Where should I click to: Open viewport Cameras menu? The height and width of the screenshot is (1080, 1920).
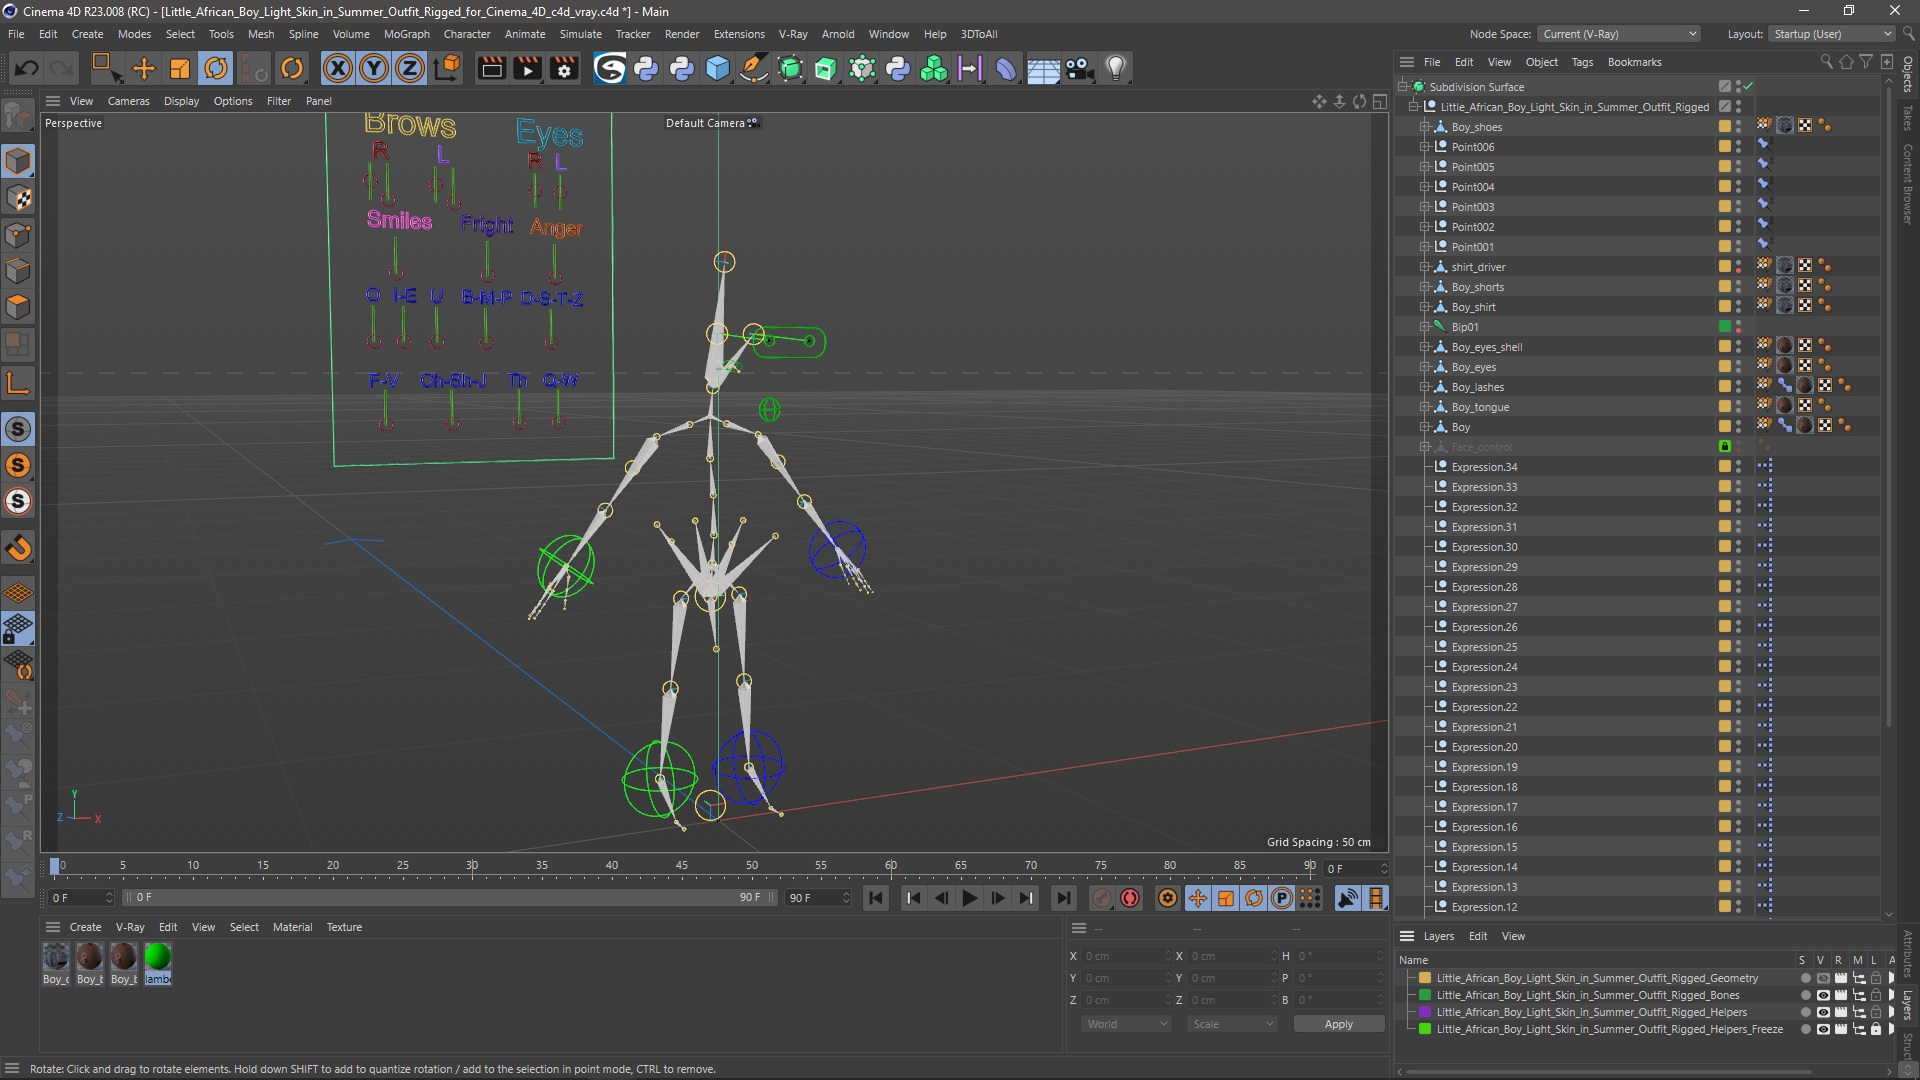128,101
